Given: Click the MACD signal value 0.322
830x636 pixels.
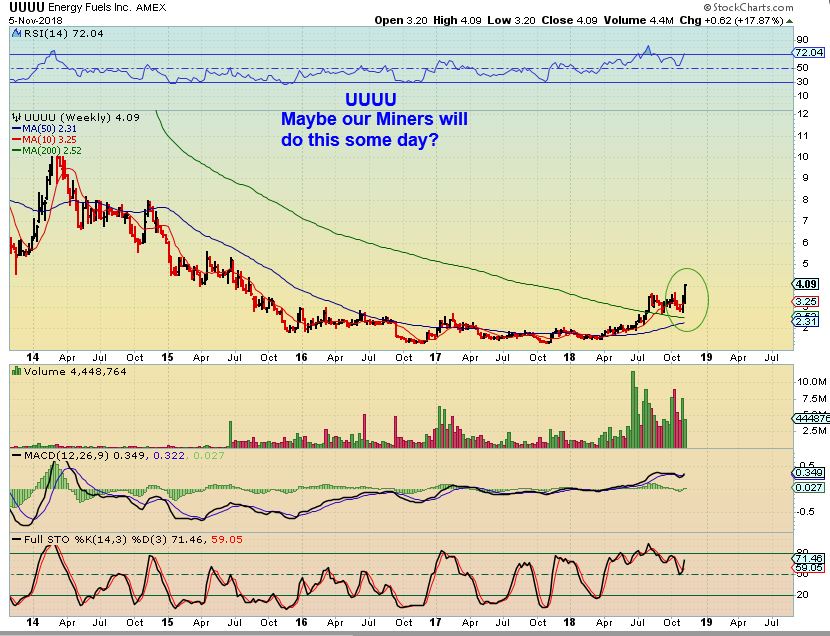Looking at the screenshot, I should tap(169, 455).
